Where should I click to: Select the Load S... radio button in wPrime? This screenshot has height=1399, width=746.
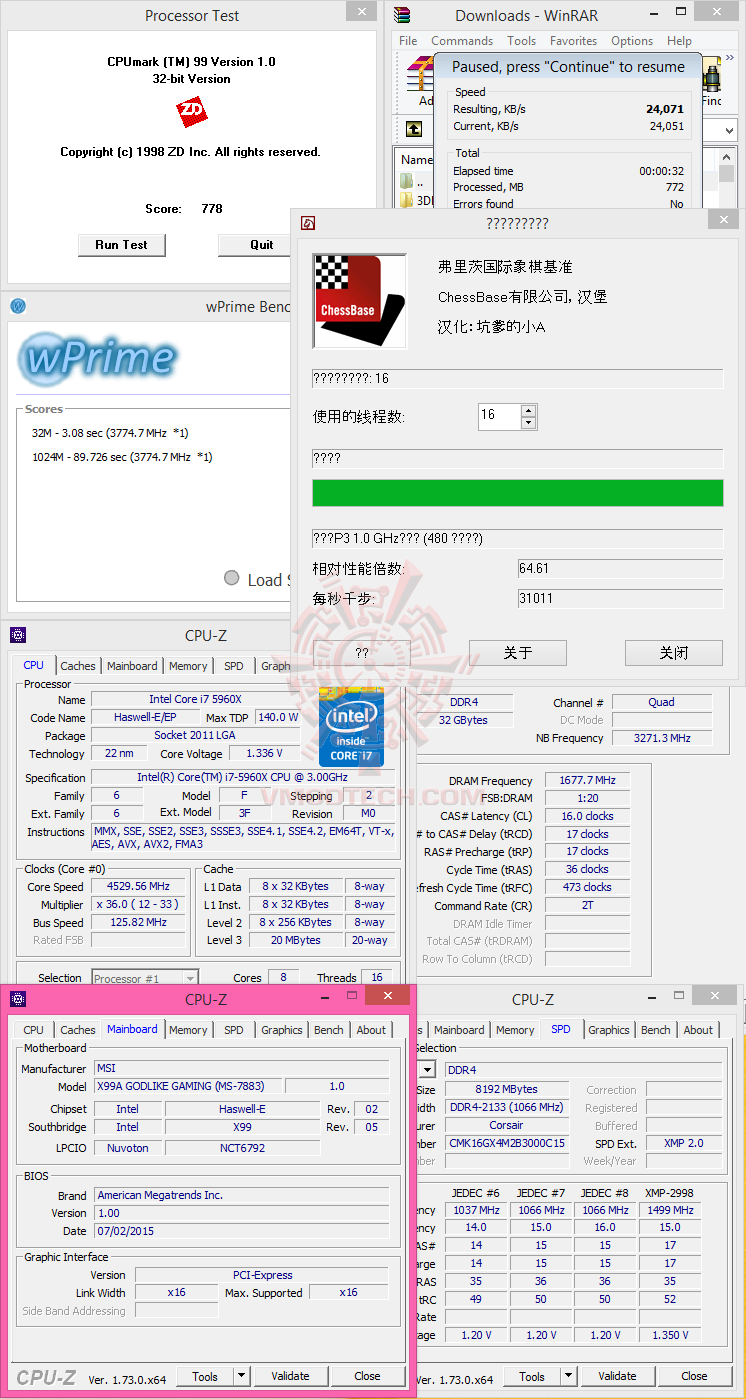click(232, 578)
